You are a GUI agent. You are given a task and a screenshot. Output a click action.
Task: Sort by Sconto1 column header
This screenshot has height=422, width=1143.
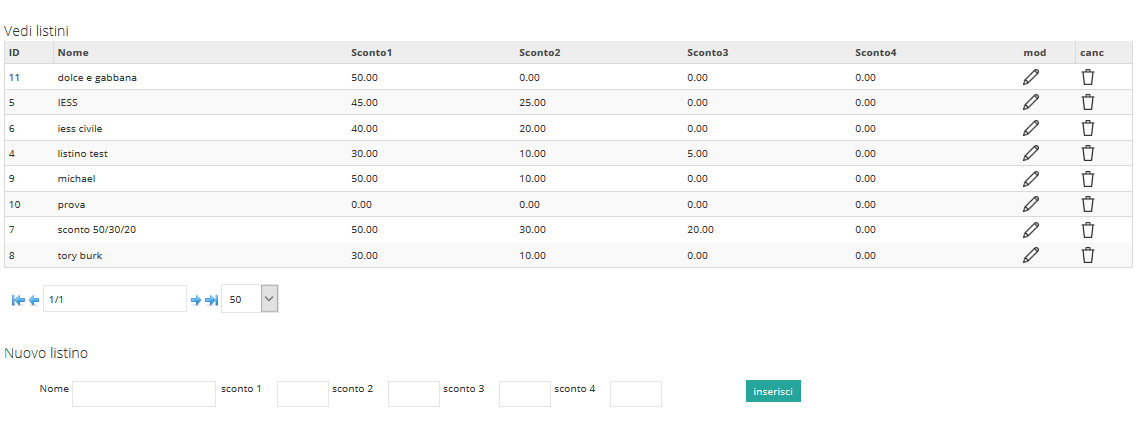click(x=372, y=52)
